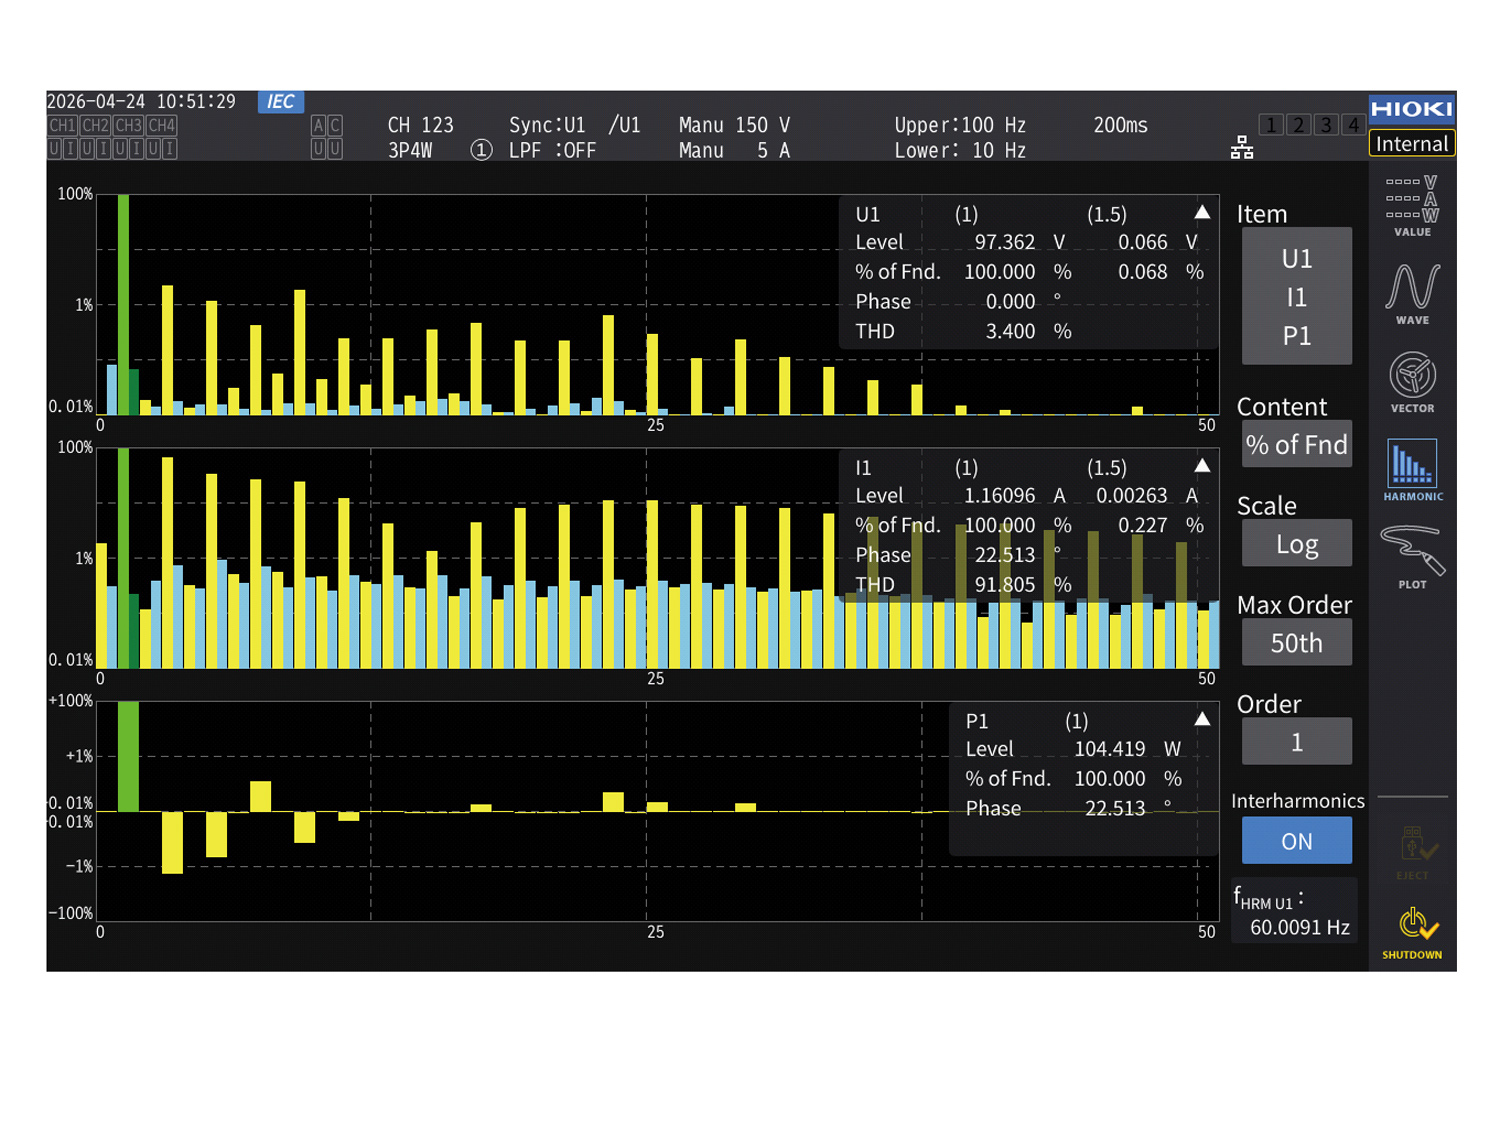The height and width of the screenshot is (1125, 1500).
Task: Click the '200ms' update interval
Action: (x=1121, y=125)
